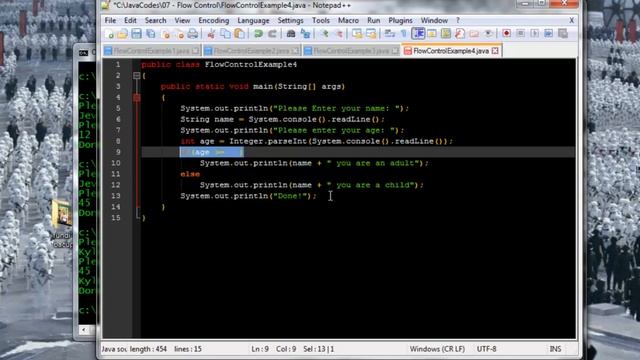
Task: Collapse the class code fold on line 2
Action: [136, 76]
